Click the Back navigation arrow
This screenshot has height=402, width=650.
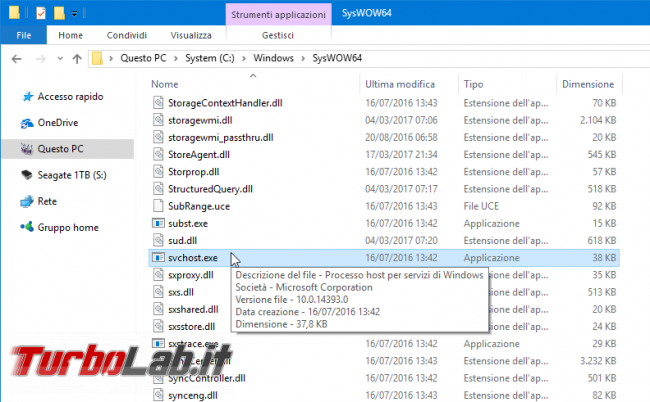[x=17, y=59]
